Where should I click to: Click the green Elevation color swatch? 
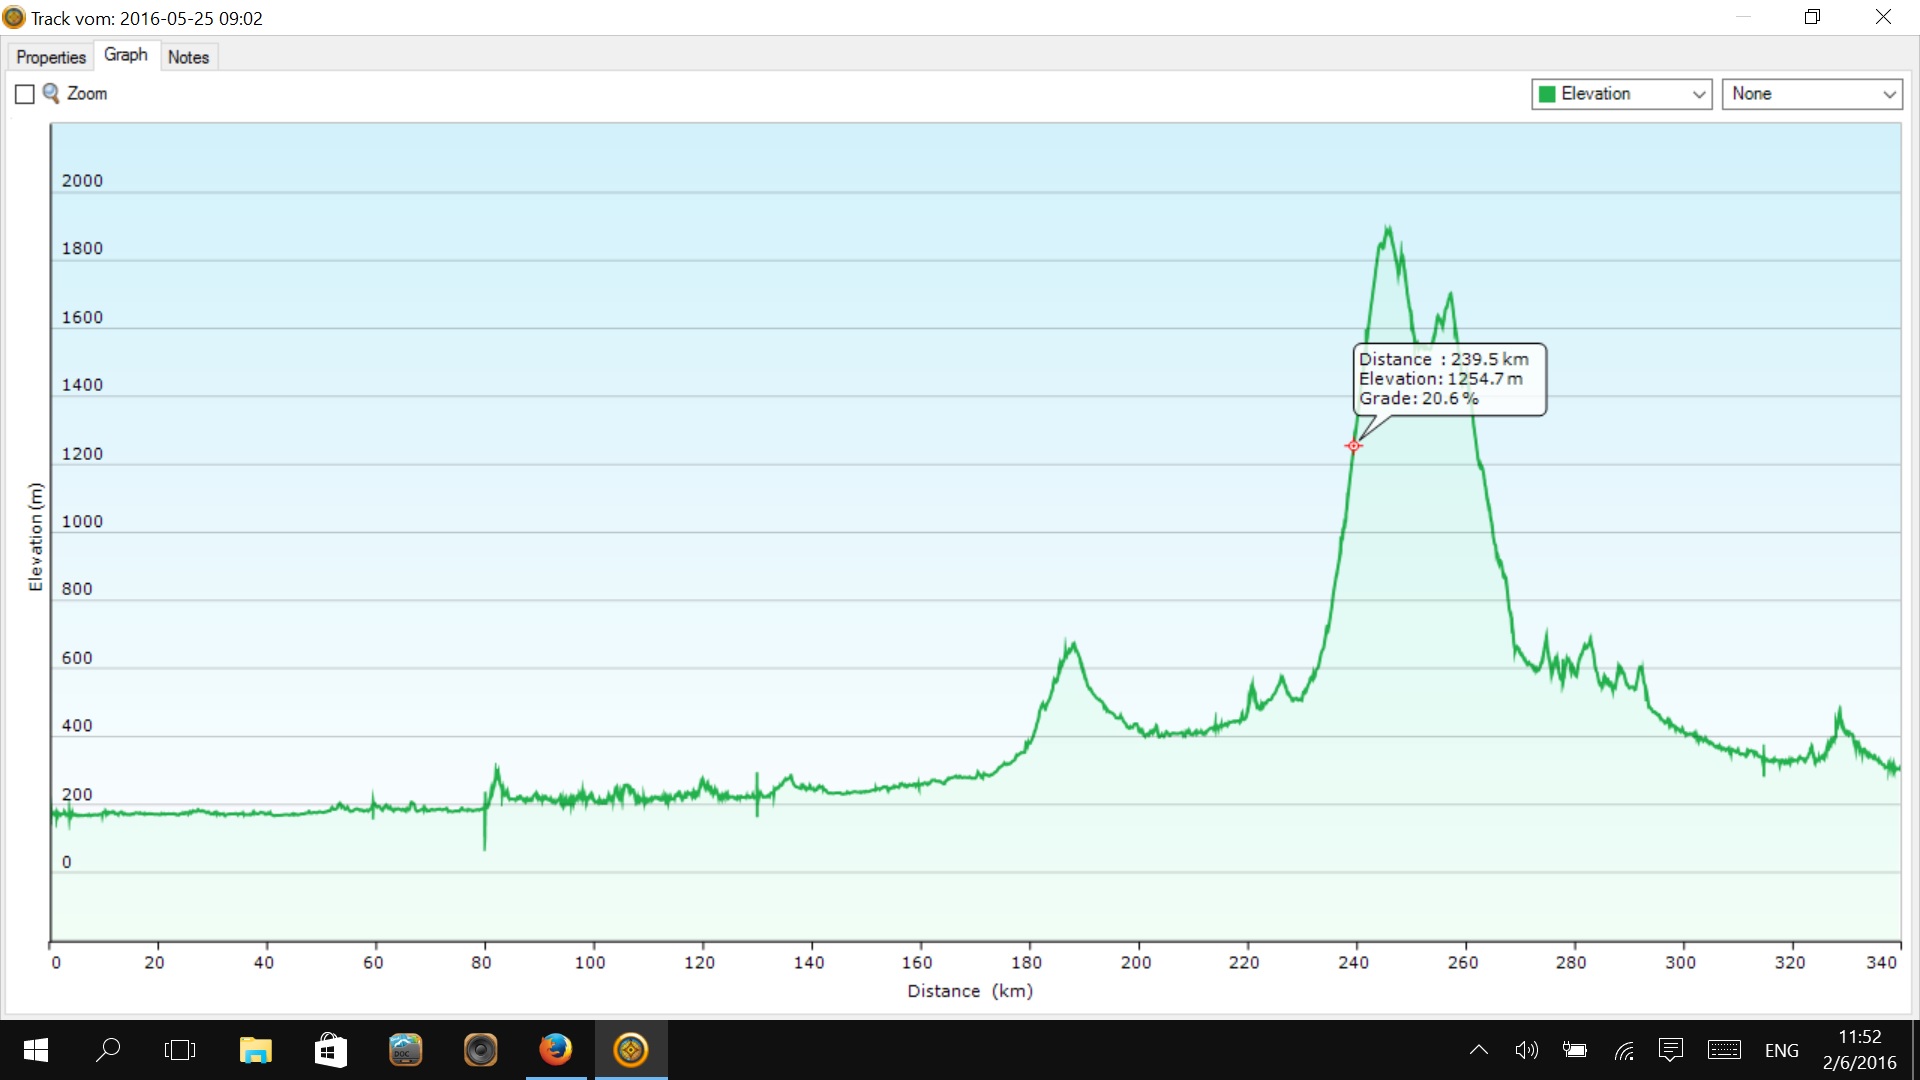(1547, 94)
